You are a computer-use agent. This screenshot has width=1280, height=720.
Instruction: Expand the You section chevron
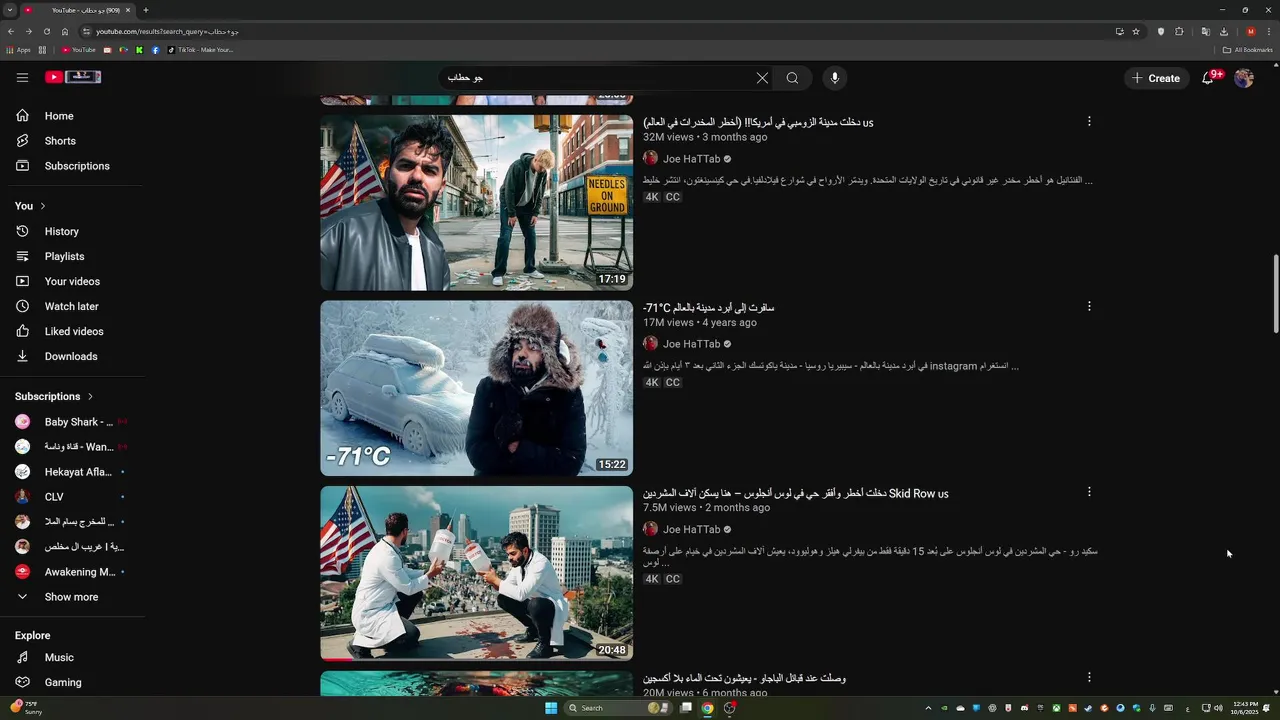pos(42,206)
